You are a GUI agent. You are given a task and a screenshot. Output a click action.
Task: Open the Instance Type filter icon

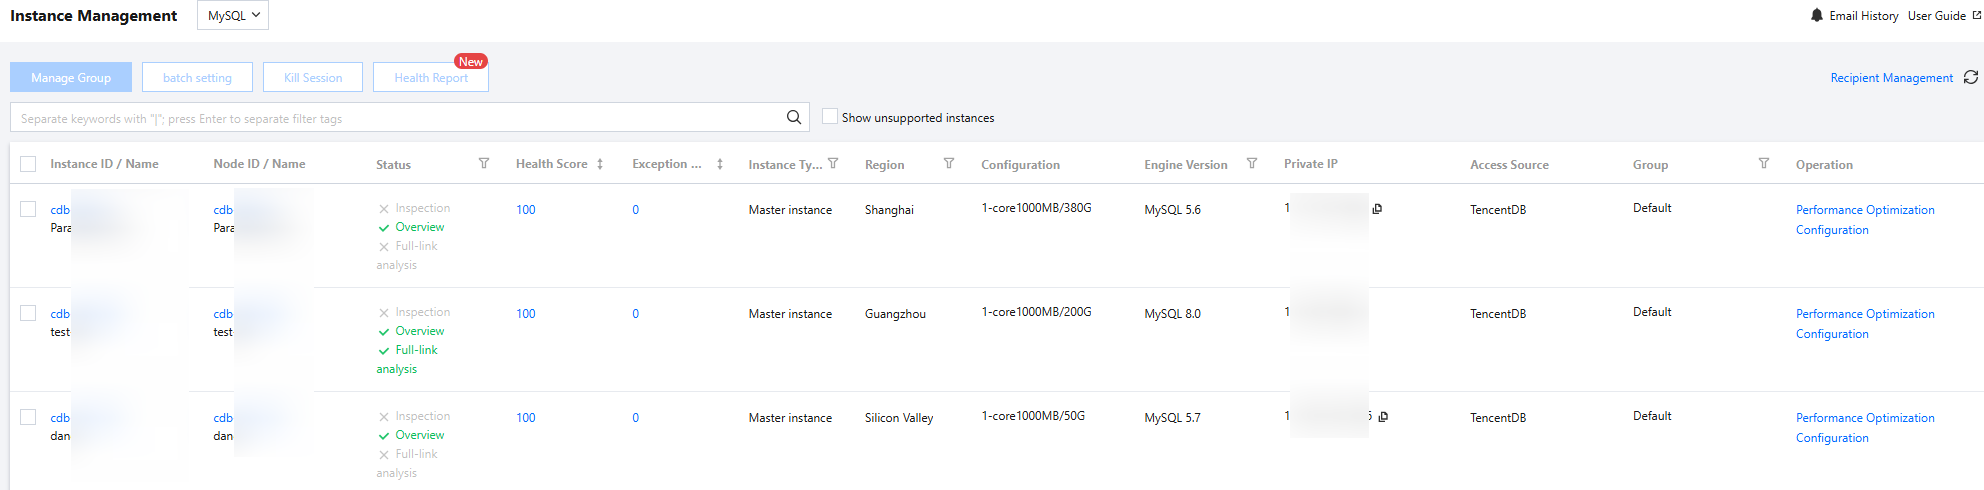(x=833, y=164)
